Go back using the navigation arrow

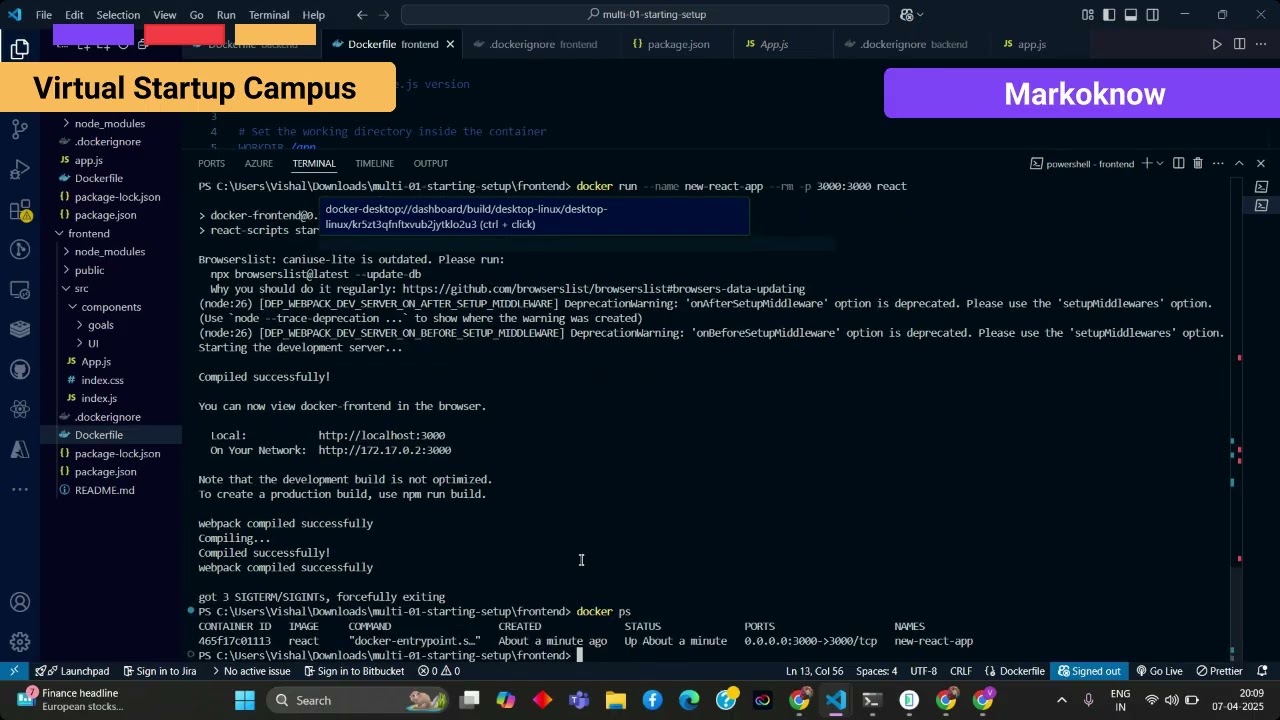pyautogui.click(x=362, y=14)
